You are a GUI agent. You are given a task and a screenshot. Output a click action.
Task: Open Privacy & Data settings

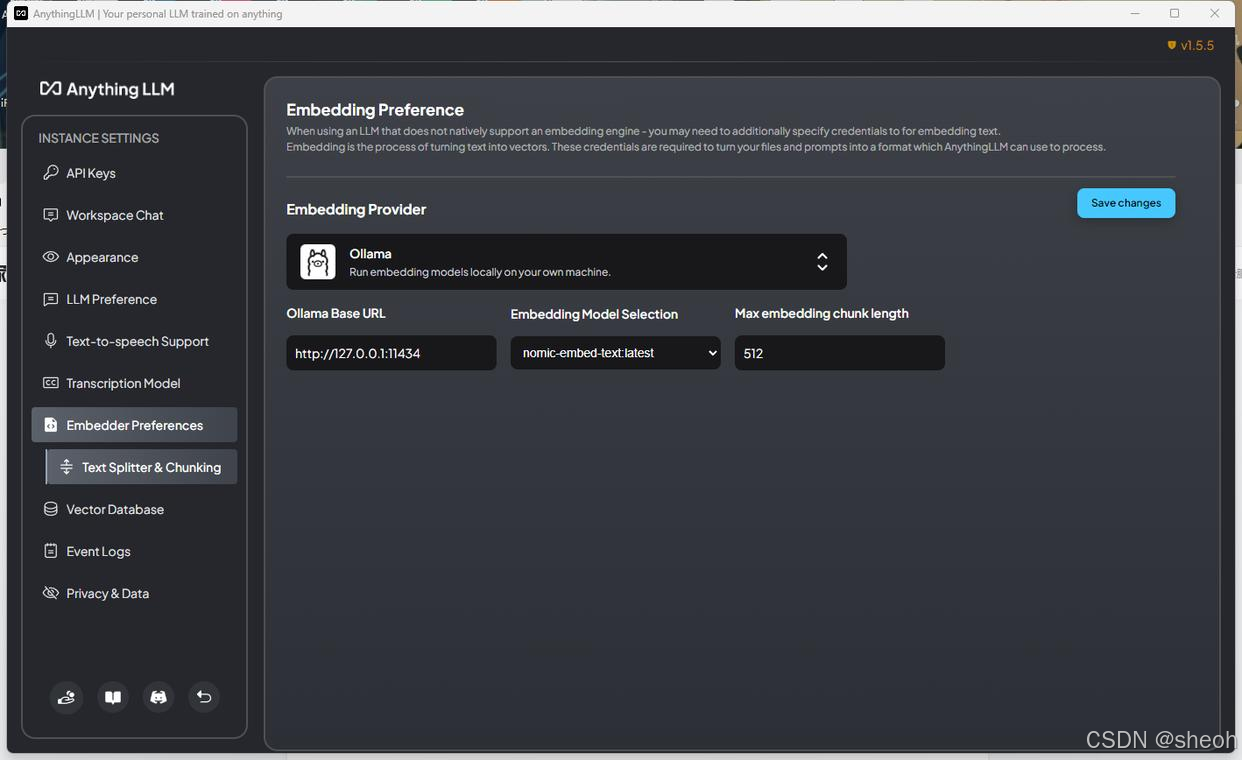coord(134,593)
